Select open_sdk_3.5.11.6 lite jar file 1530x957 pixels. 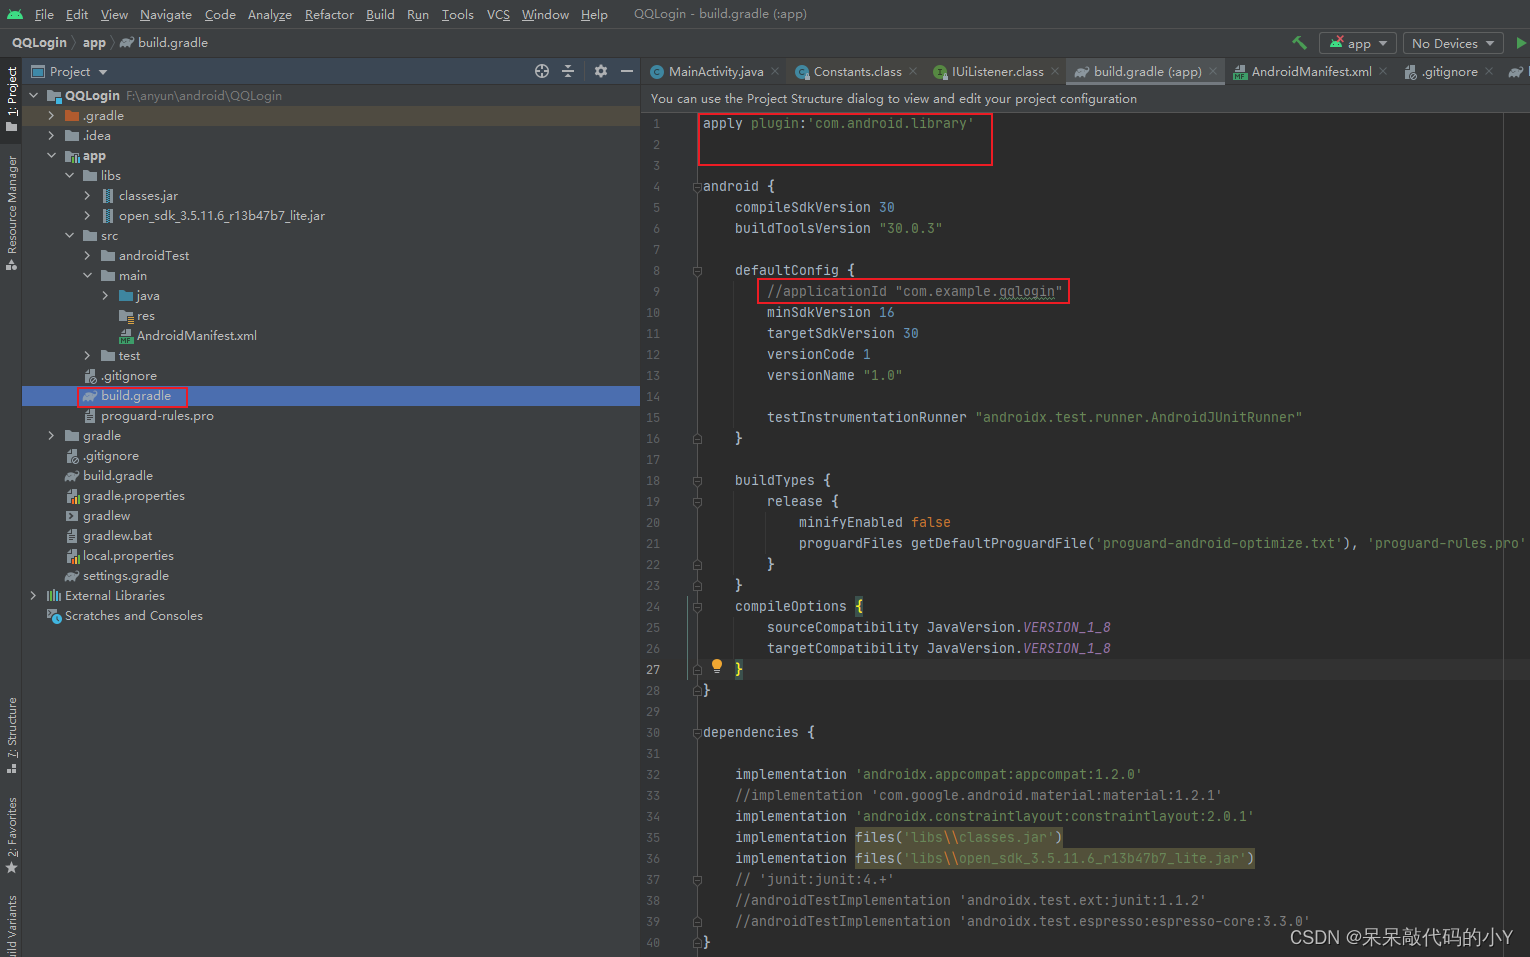[x=221, y=216]
